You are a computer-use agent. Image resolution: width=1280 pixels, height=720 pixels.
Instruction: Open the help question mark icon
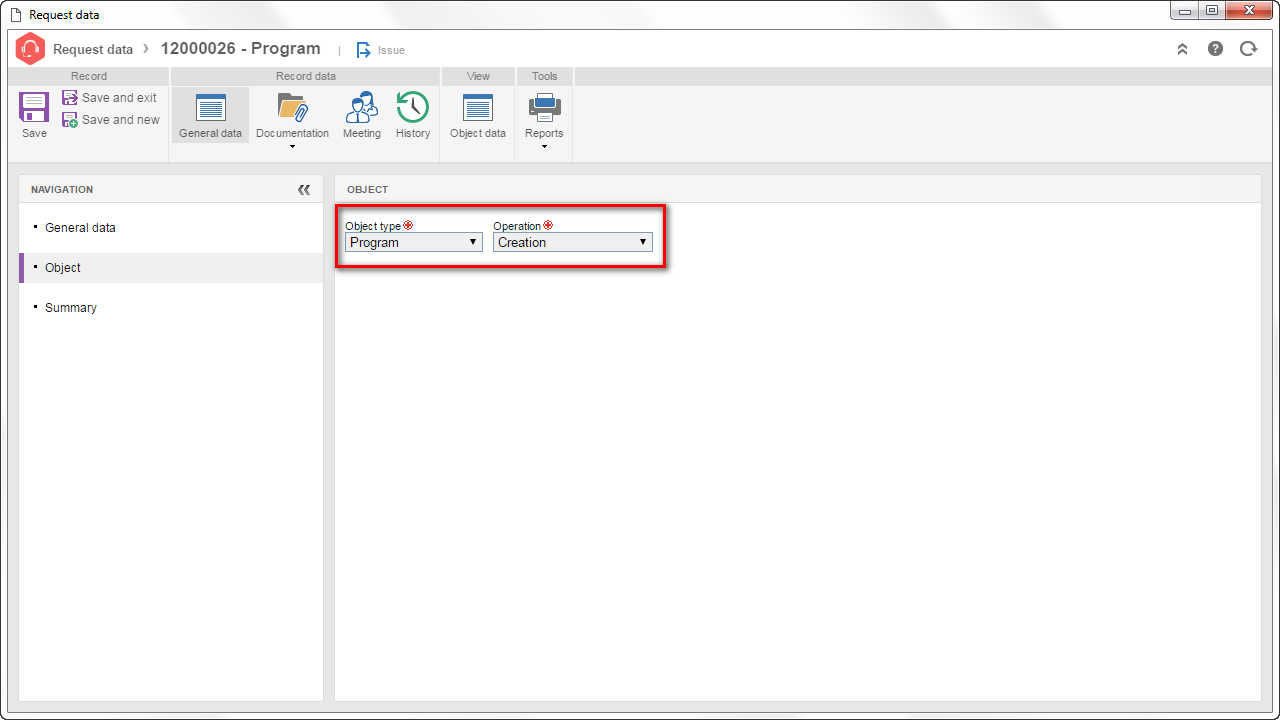(x=1215, y=49)
